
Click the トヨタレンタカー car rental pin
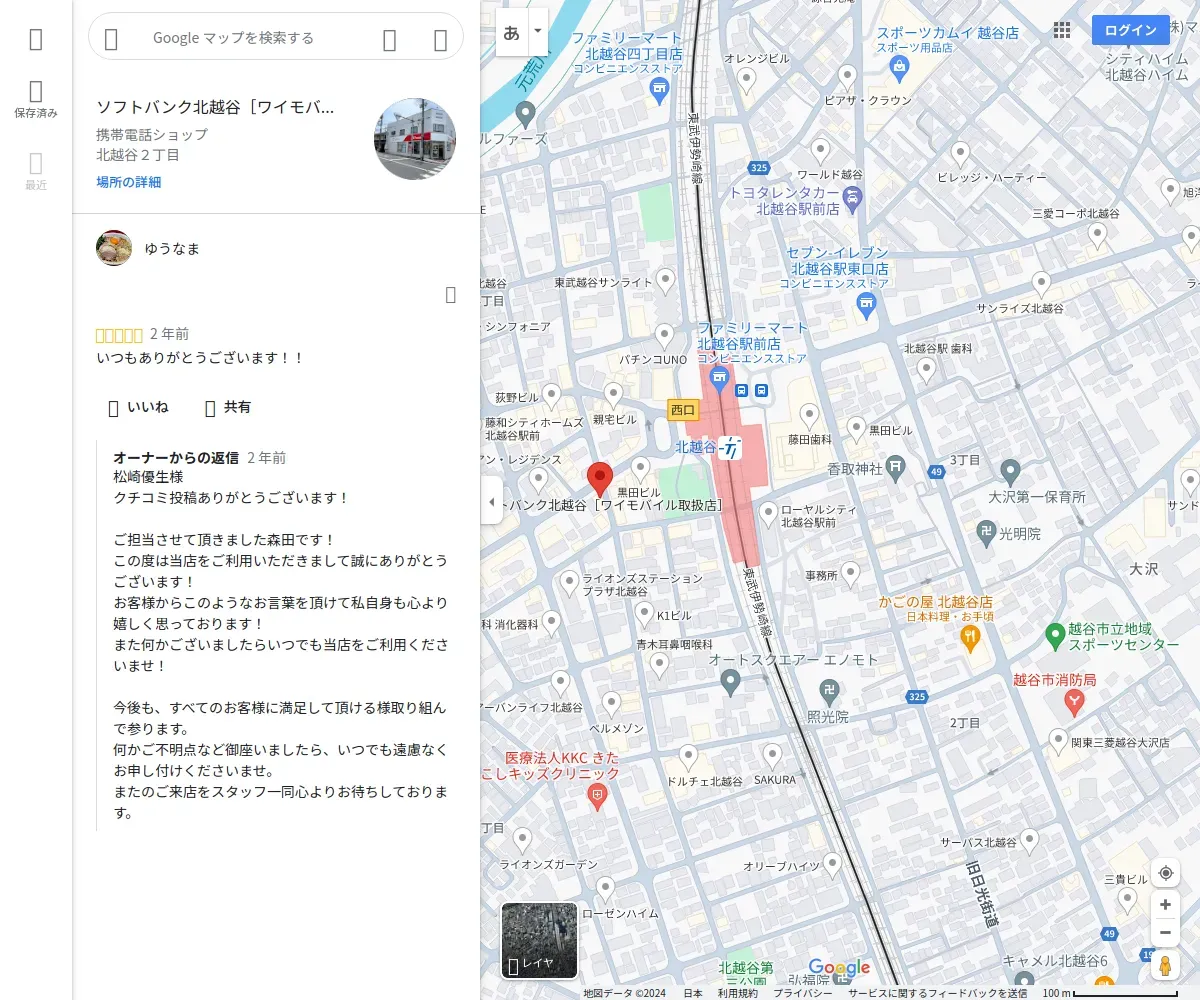[x=852, y=197]
